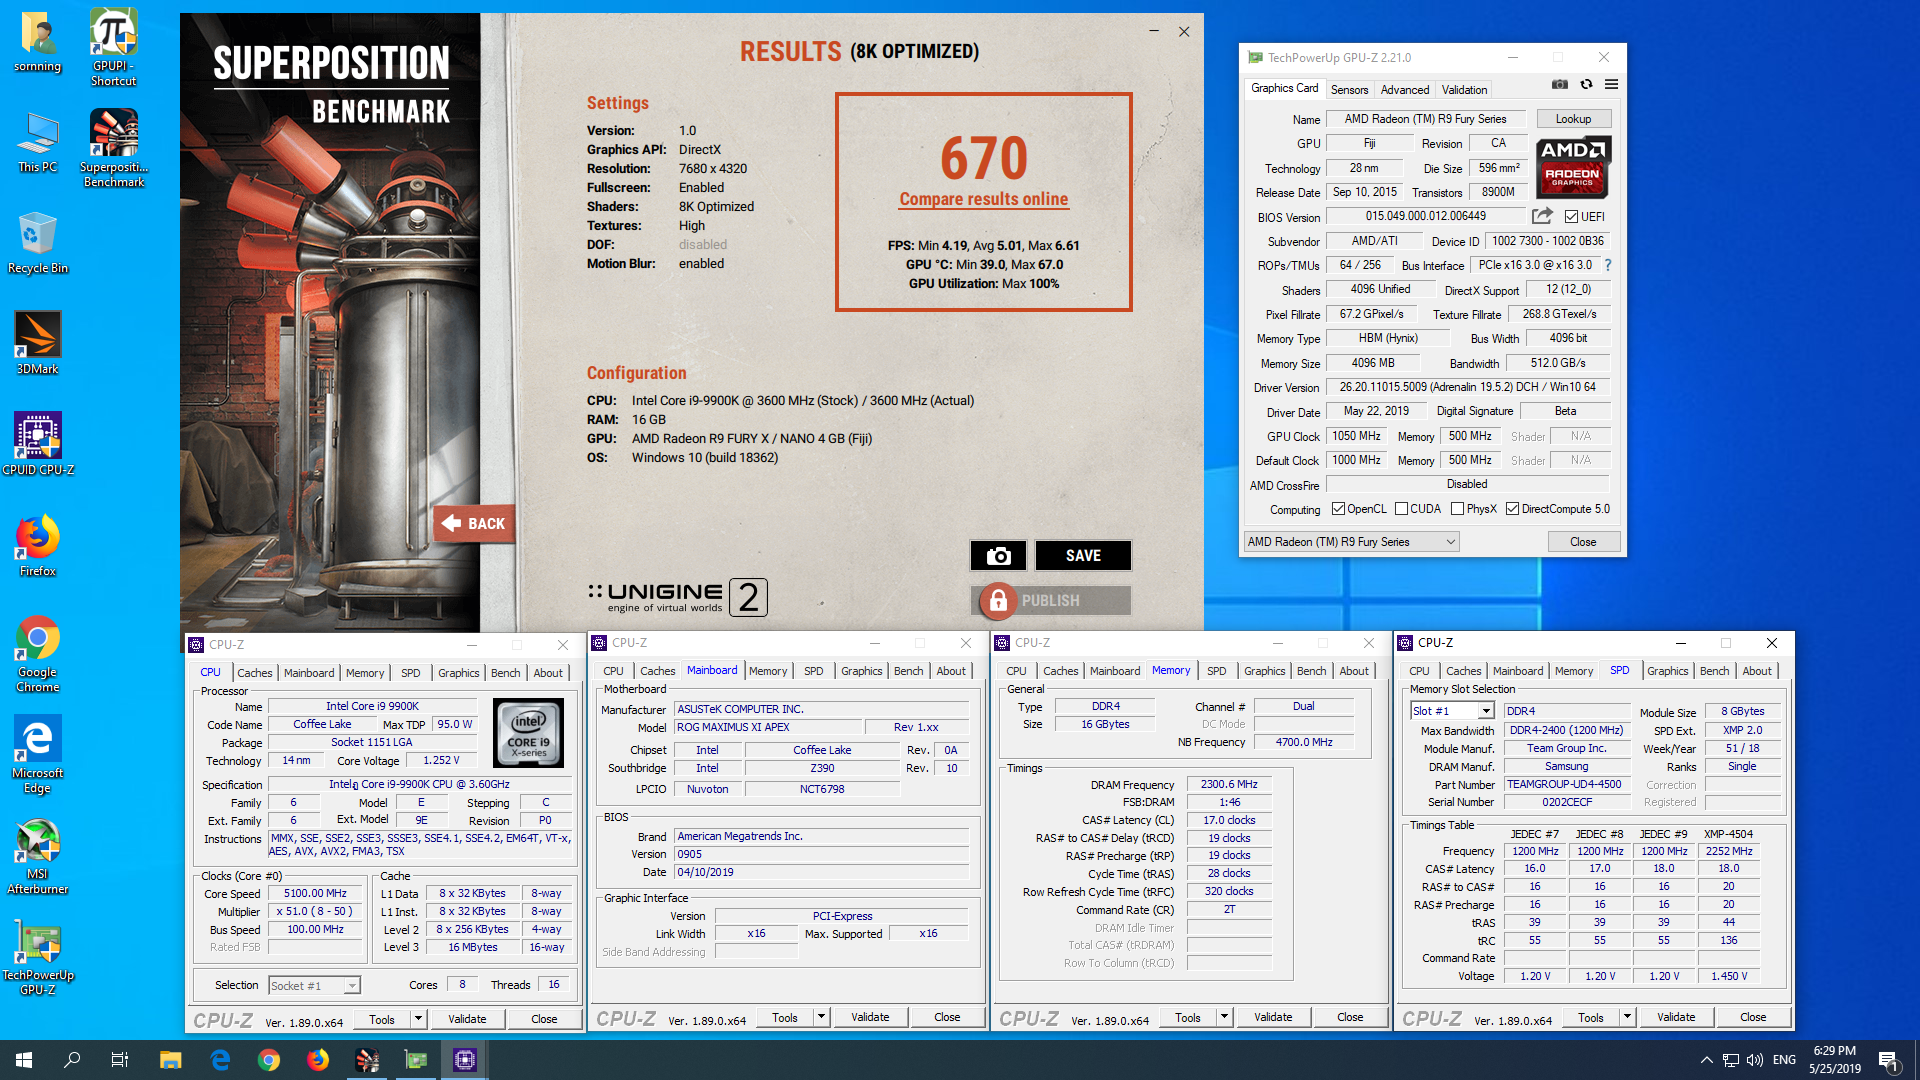Click the Bus Interface question mark icon
Image resolution: width=1920 pixels, height=1080 pixels.
[x=1608, y=265]
